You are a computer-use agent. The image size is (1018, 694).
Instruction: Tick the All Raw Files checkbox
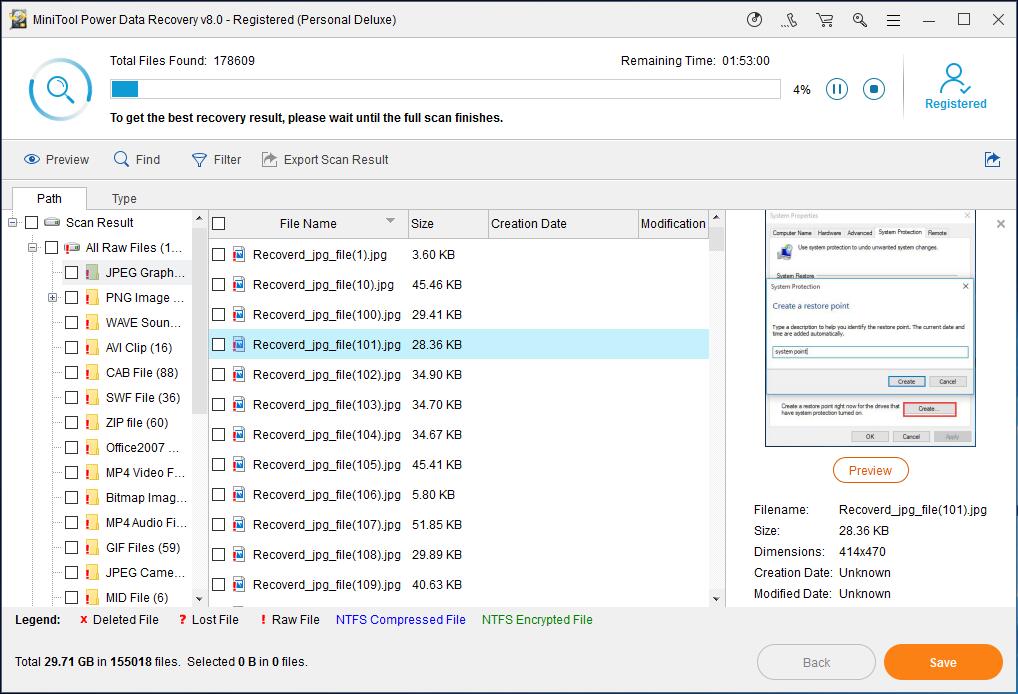pyautogui.click(x=51, y=247)
